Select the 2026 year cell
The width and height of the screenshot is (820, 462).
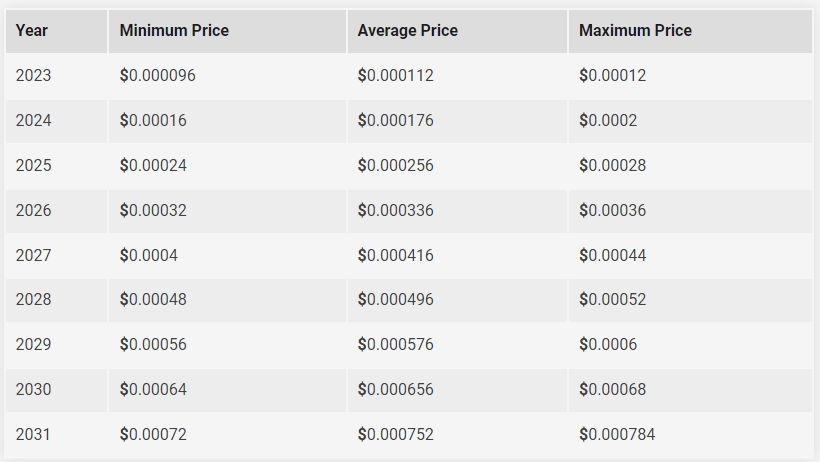56,211
